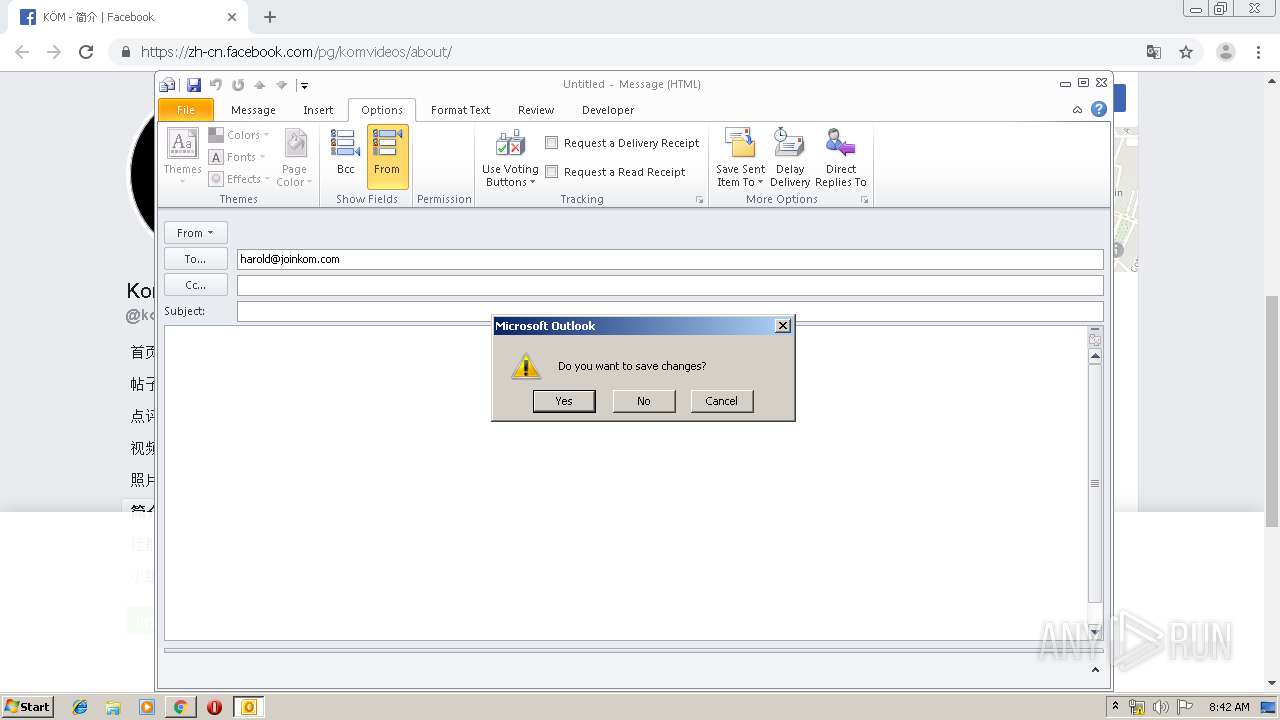
Task: Open the Developer ribbon tab
Action: [608, 110]
